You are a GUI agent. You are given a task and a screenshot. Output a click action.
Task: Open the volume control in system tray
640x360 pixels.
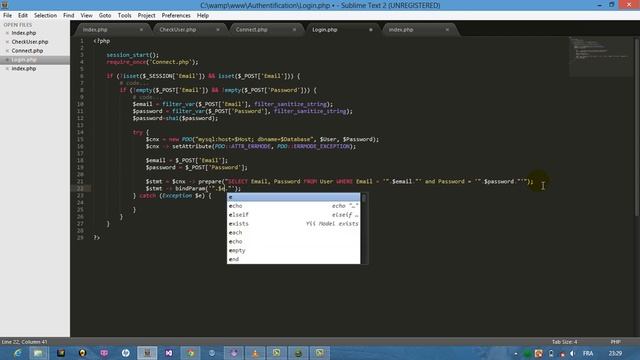tap(572, 353)
